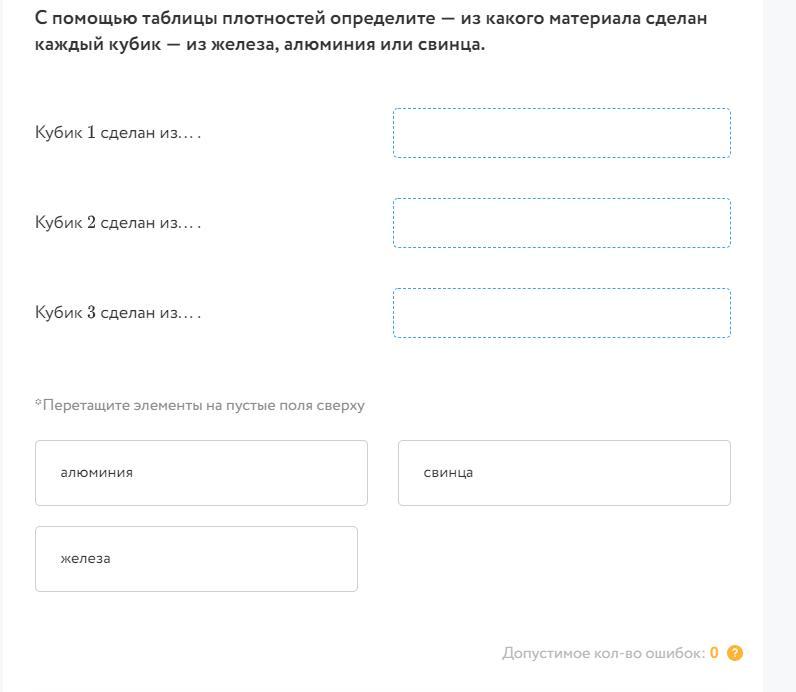Click the empty field for Кубик 3

click(x=561, y=313)
